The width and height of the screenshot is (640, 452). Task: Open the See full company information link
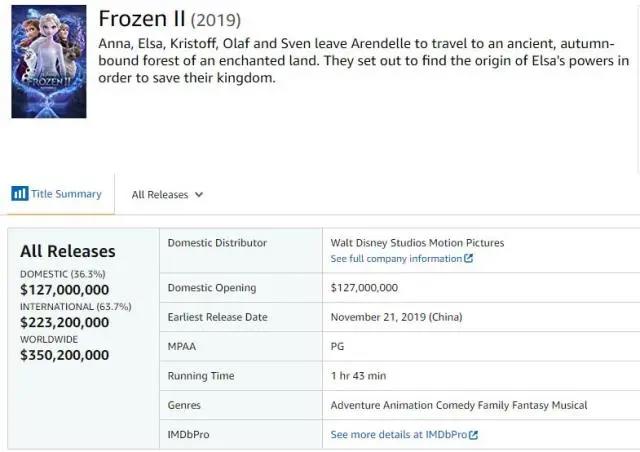pos(396,259)
